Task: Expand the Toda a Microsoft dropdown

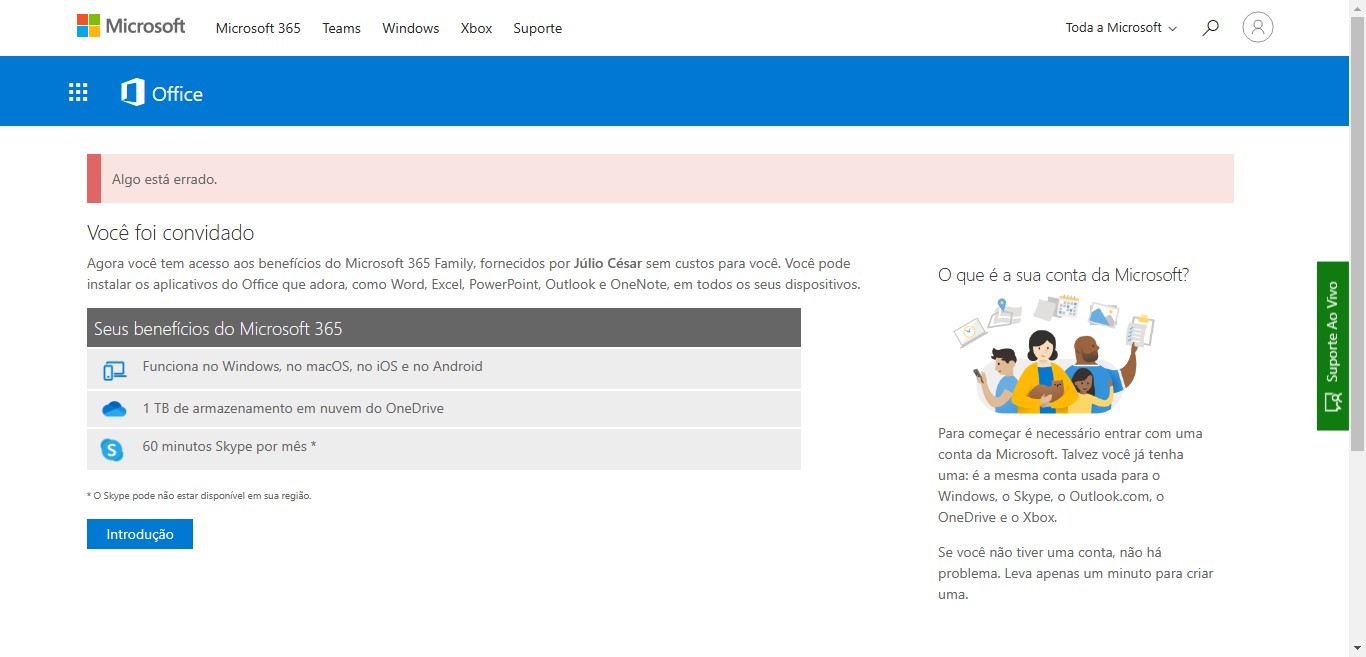Action: pyautogui.click(x=1121, y=28)
